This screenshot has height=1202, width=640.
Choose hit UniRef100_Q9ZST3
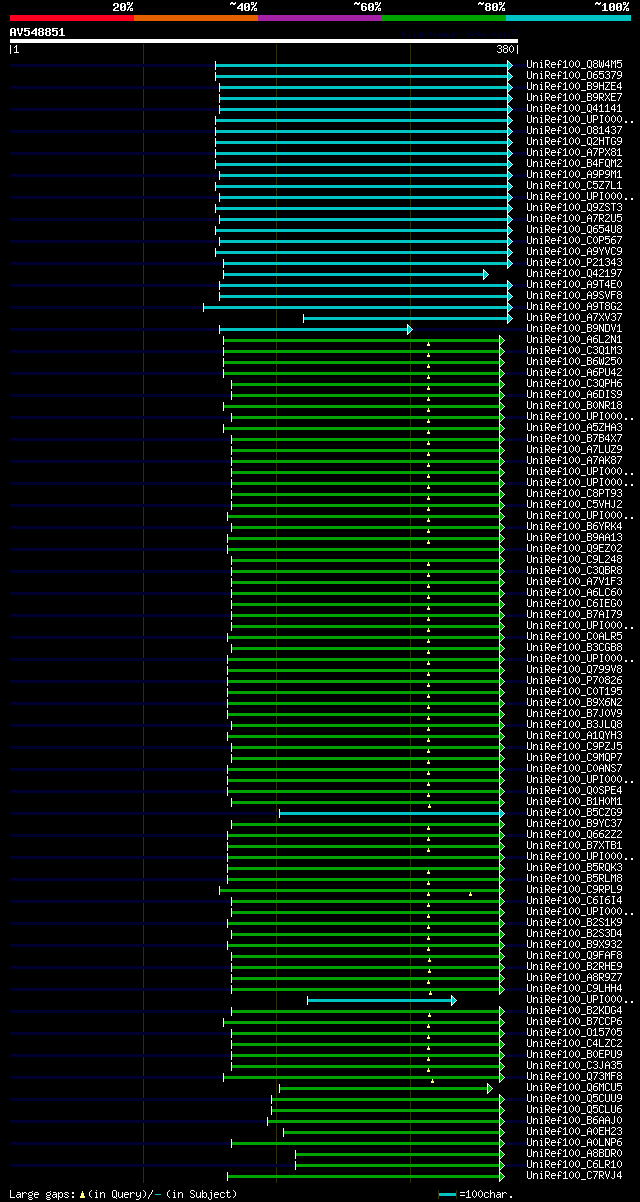click(x=575, y=207)
